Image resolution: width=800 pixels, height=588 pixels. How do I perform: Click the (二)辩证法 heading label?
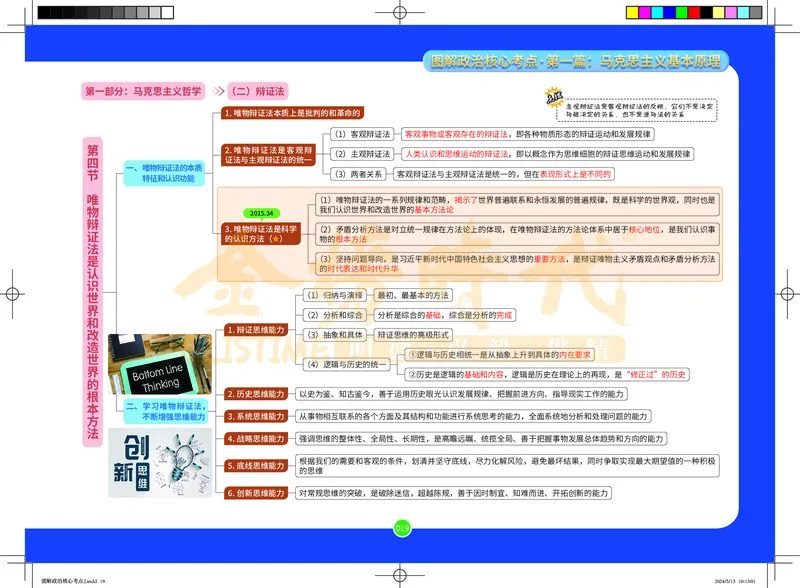[258, 90]
